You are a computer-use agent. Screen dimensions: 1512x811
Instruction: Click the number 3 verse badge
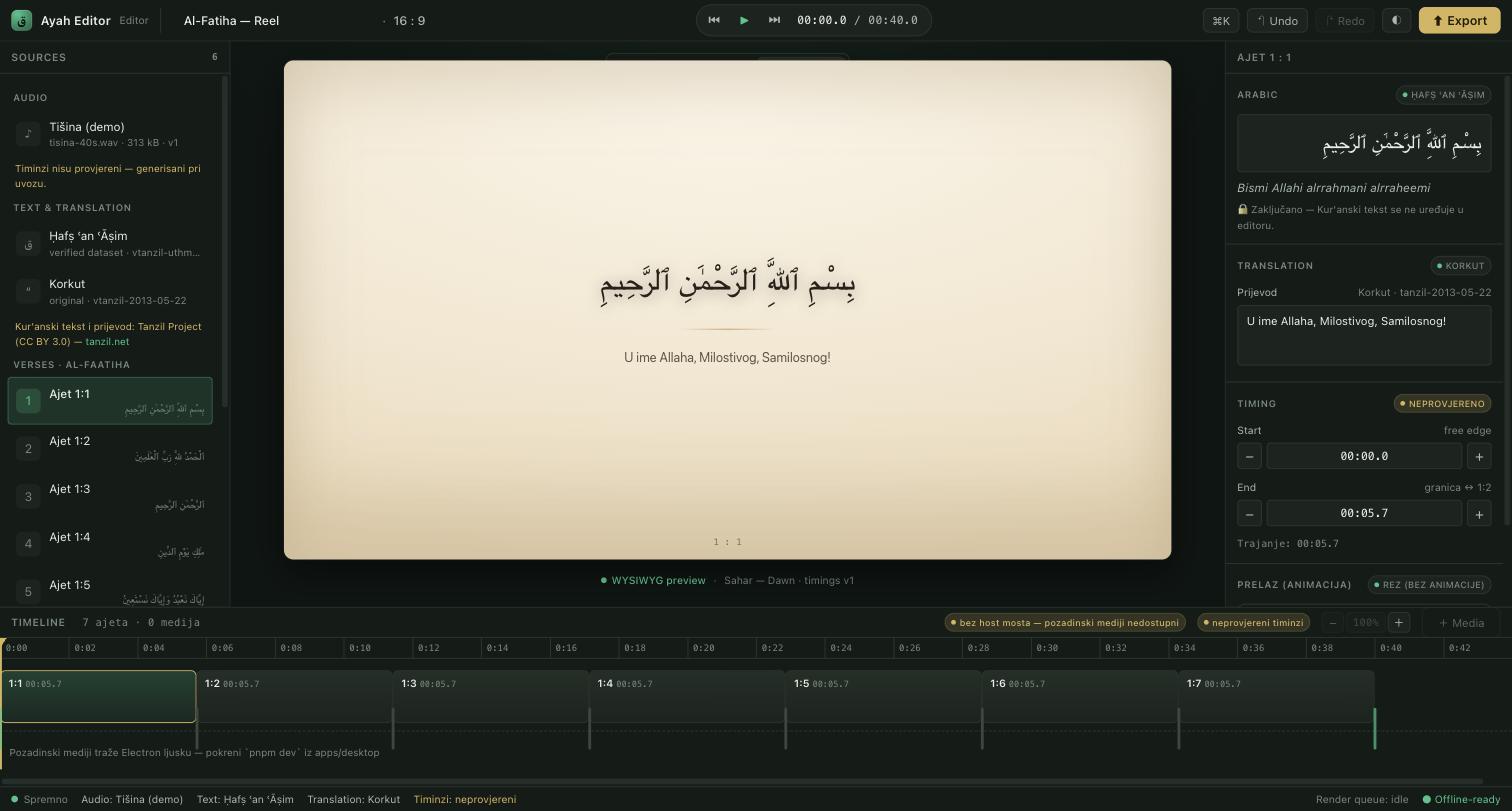click(28, 496)
